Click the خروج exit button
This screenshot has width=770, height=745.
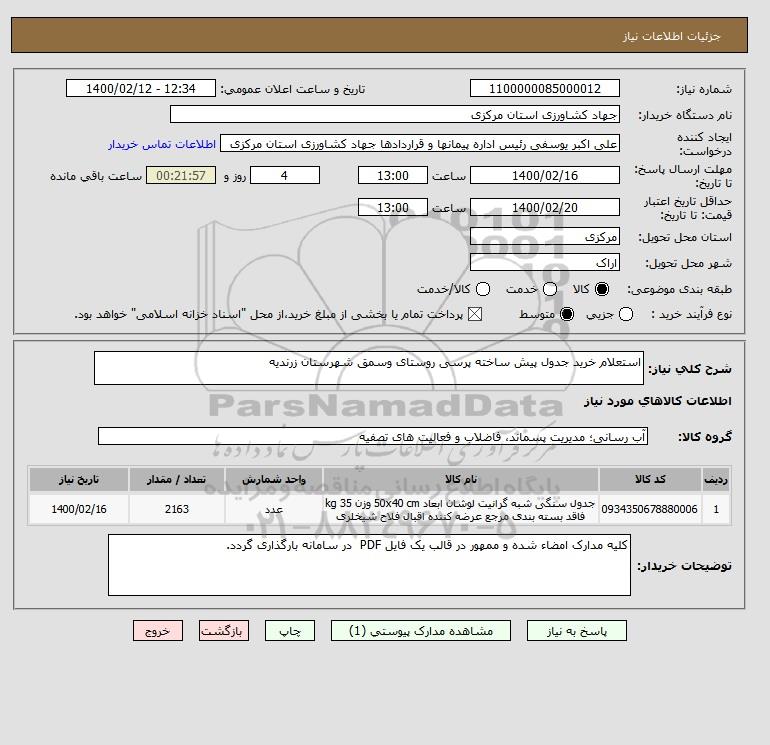click(x=158, y=631)
